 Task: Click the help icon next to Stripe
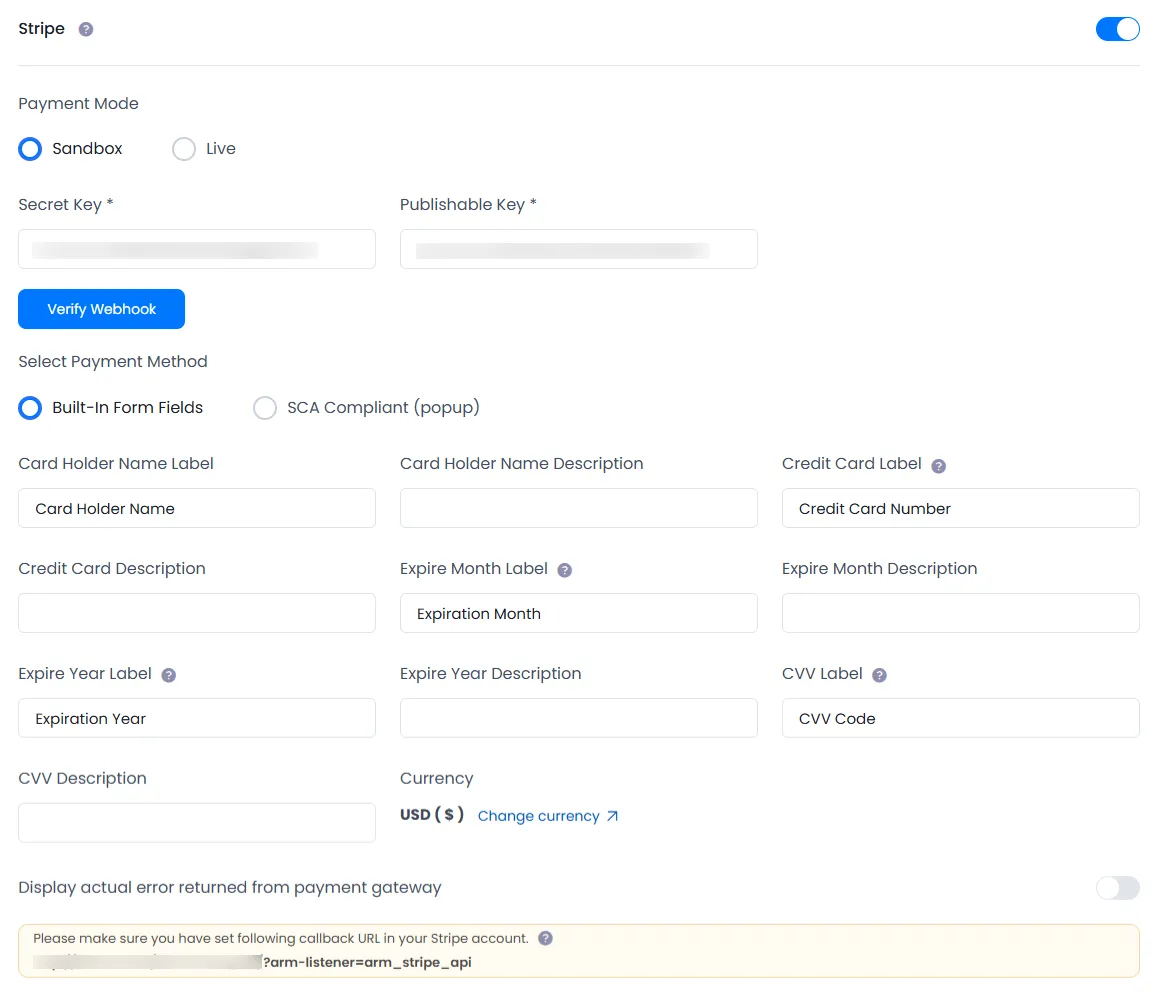pyautogui.click(x=86, y=29)
